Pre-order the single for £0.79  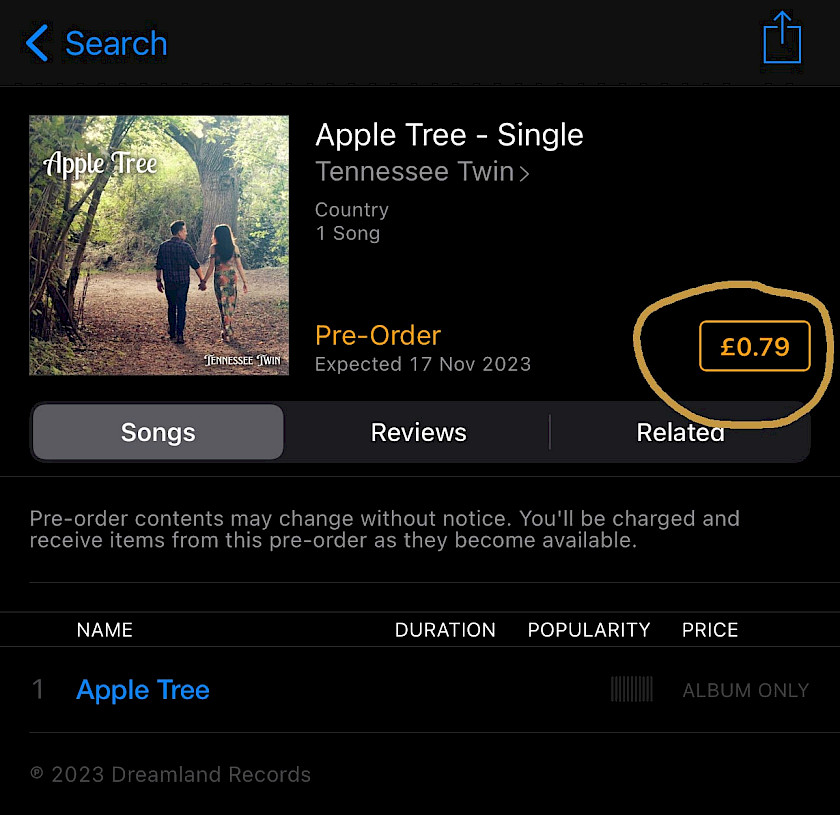point(754,346)
